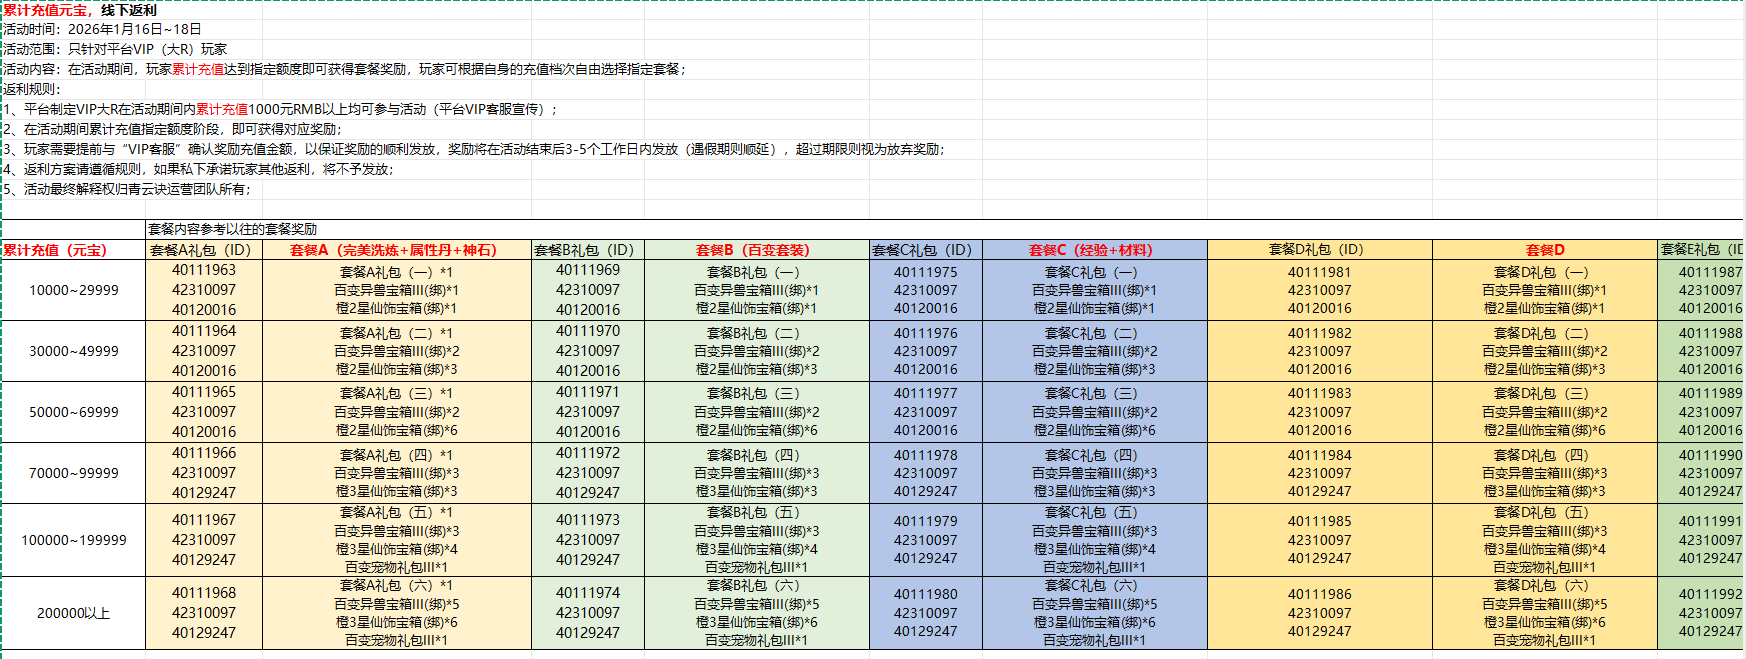Screen dimensions: 1746x659
Task: Click the 活动时间 2026年1月16日~18日 row
Action: point(102,29)
